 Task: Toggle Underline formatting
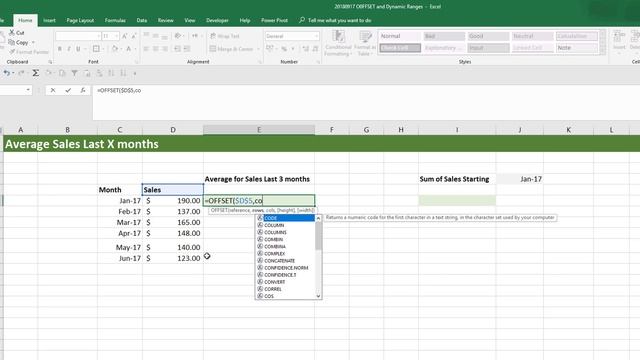(78, 49)
